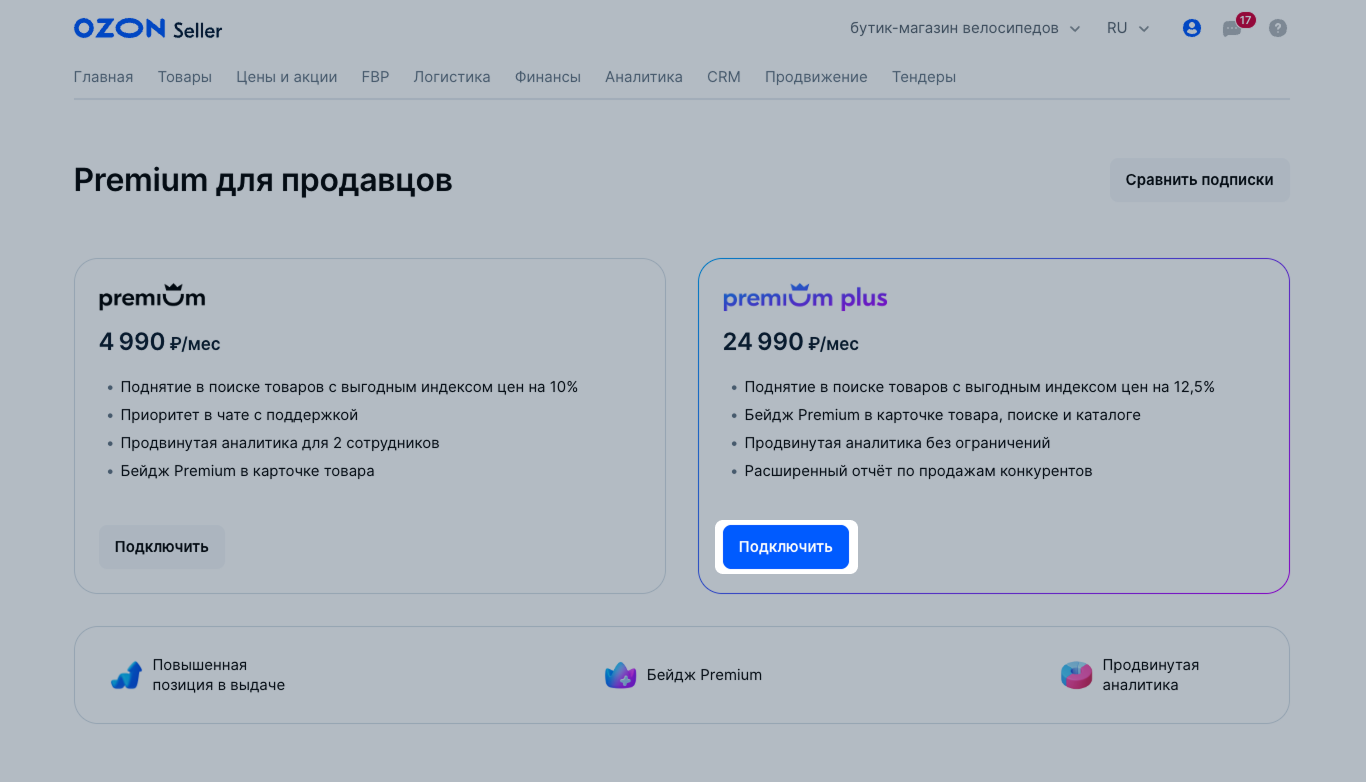Click the premium plan logo

pos(152,297)
